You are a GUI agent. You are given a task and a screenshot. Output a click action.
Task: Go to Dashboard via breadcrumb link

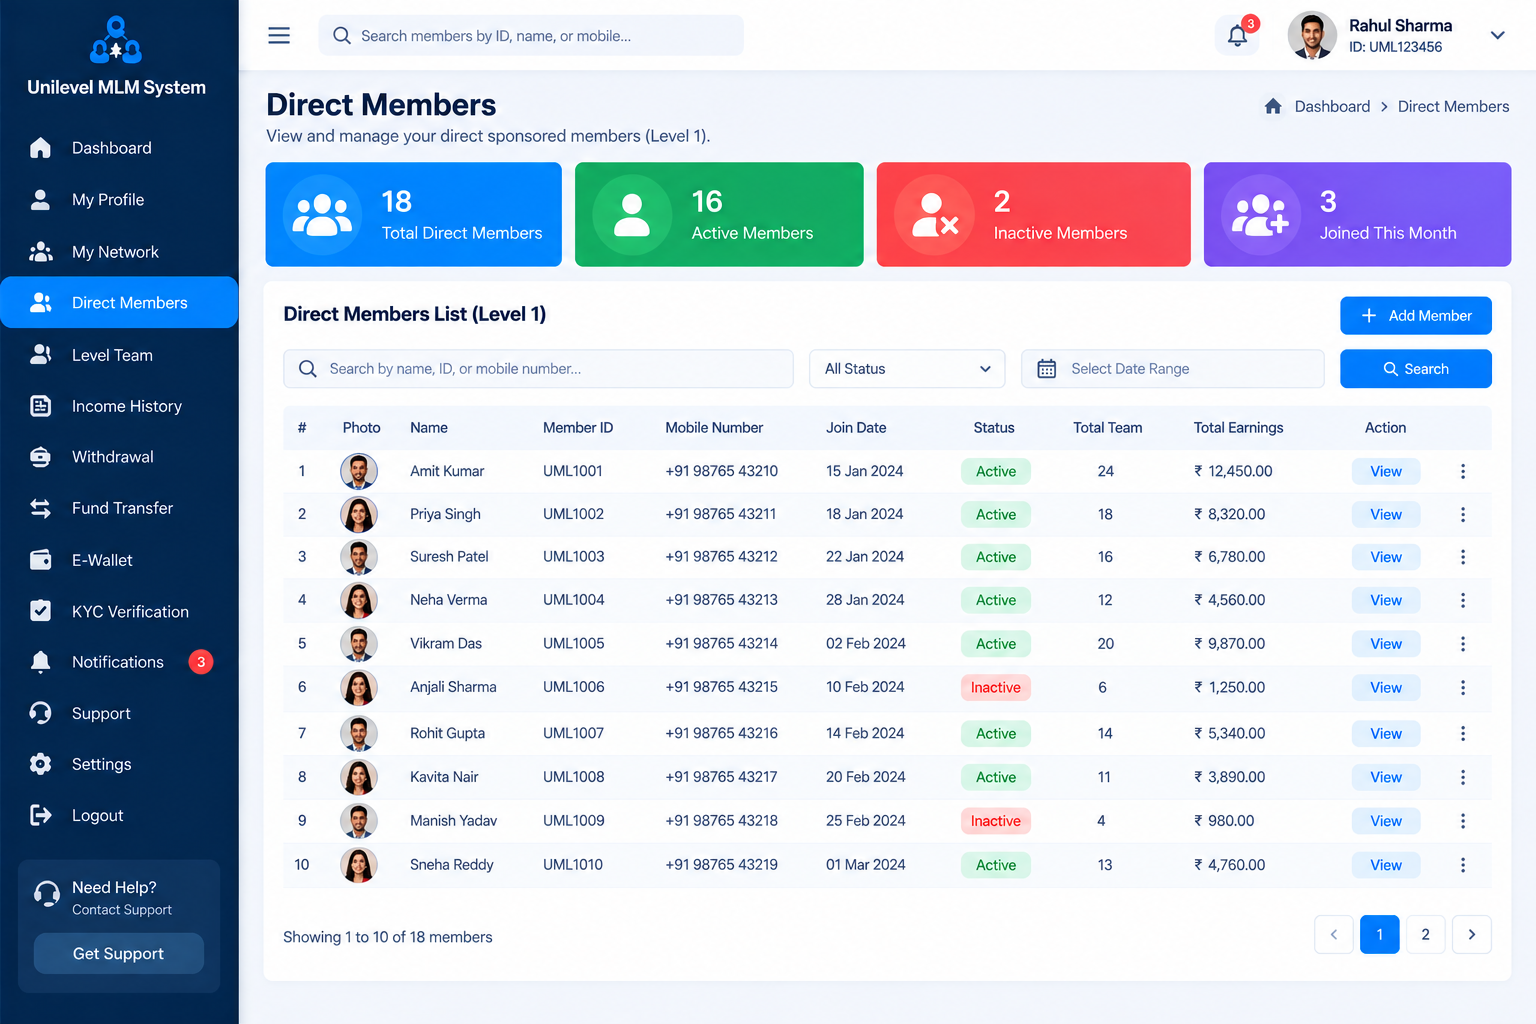tap(1332, 106)
